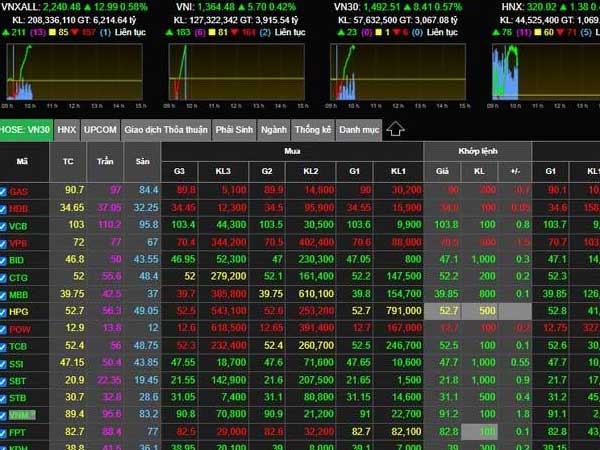Click HPG KL1 value 791,000
This screenshot has width=600, height=450.
[x=404, y=311]
